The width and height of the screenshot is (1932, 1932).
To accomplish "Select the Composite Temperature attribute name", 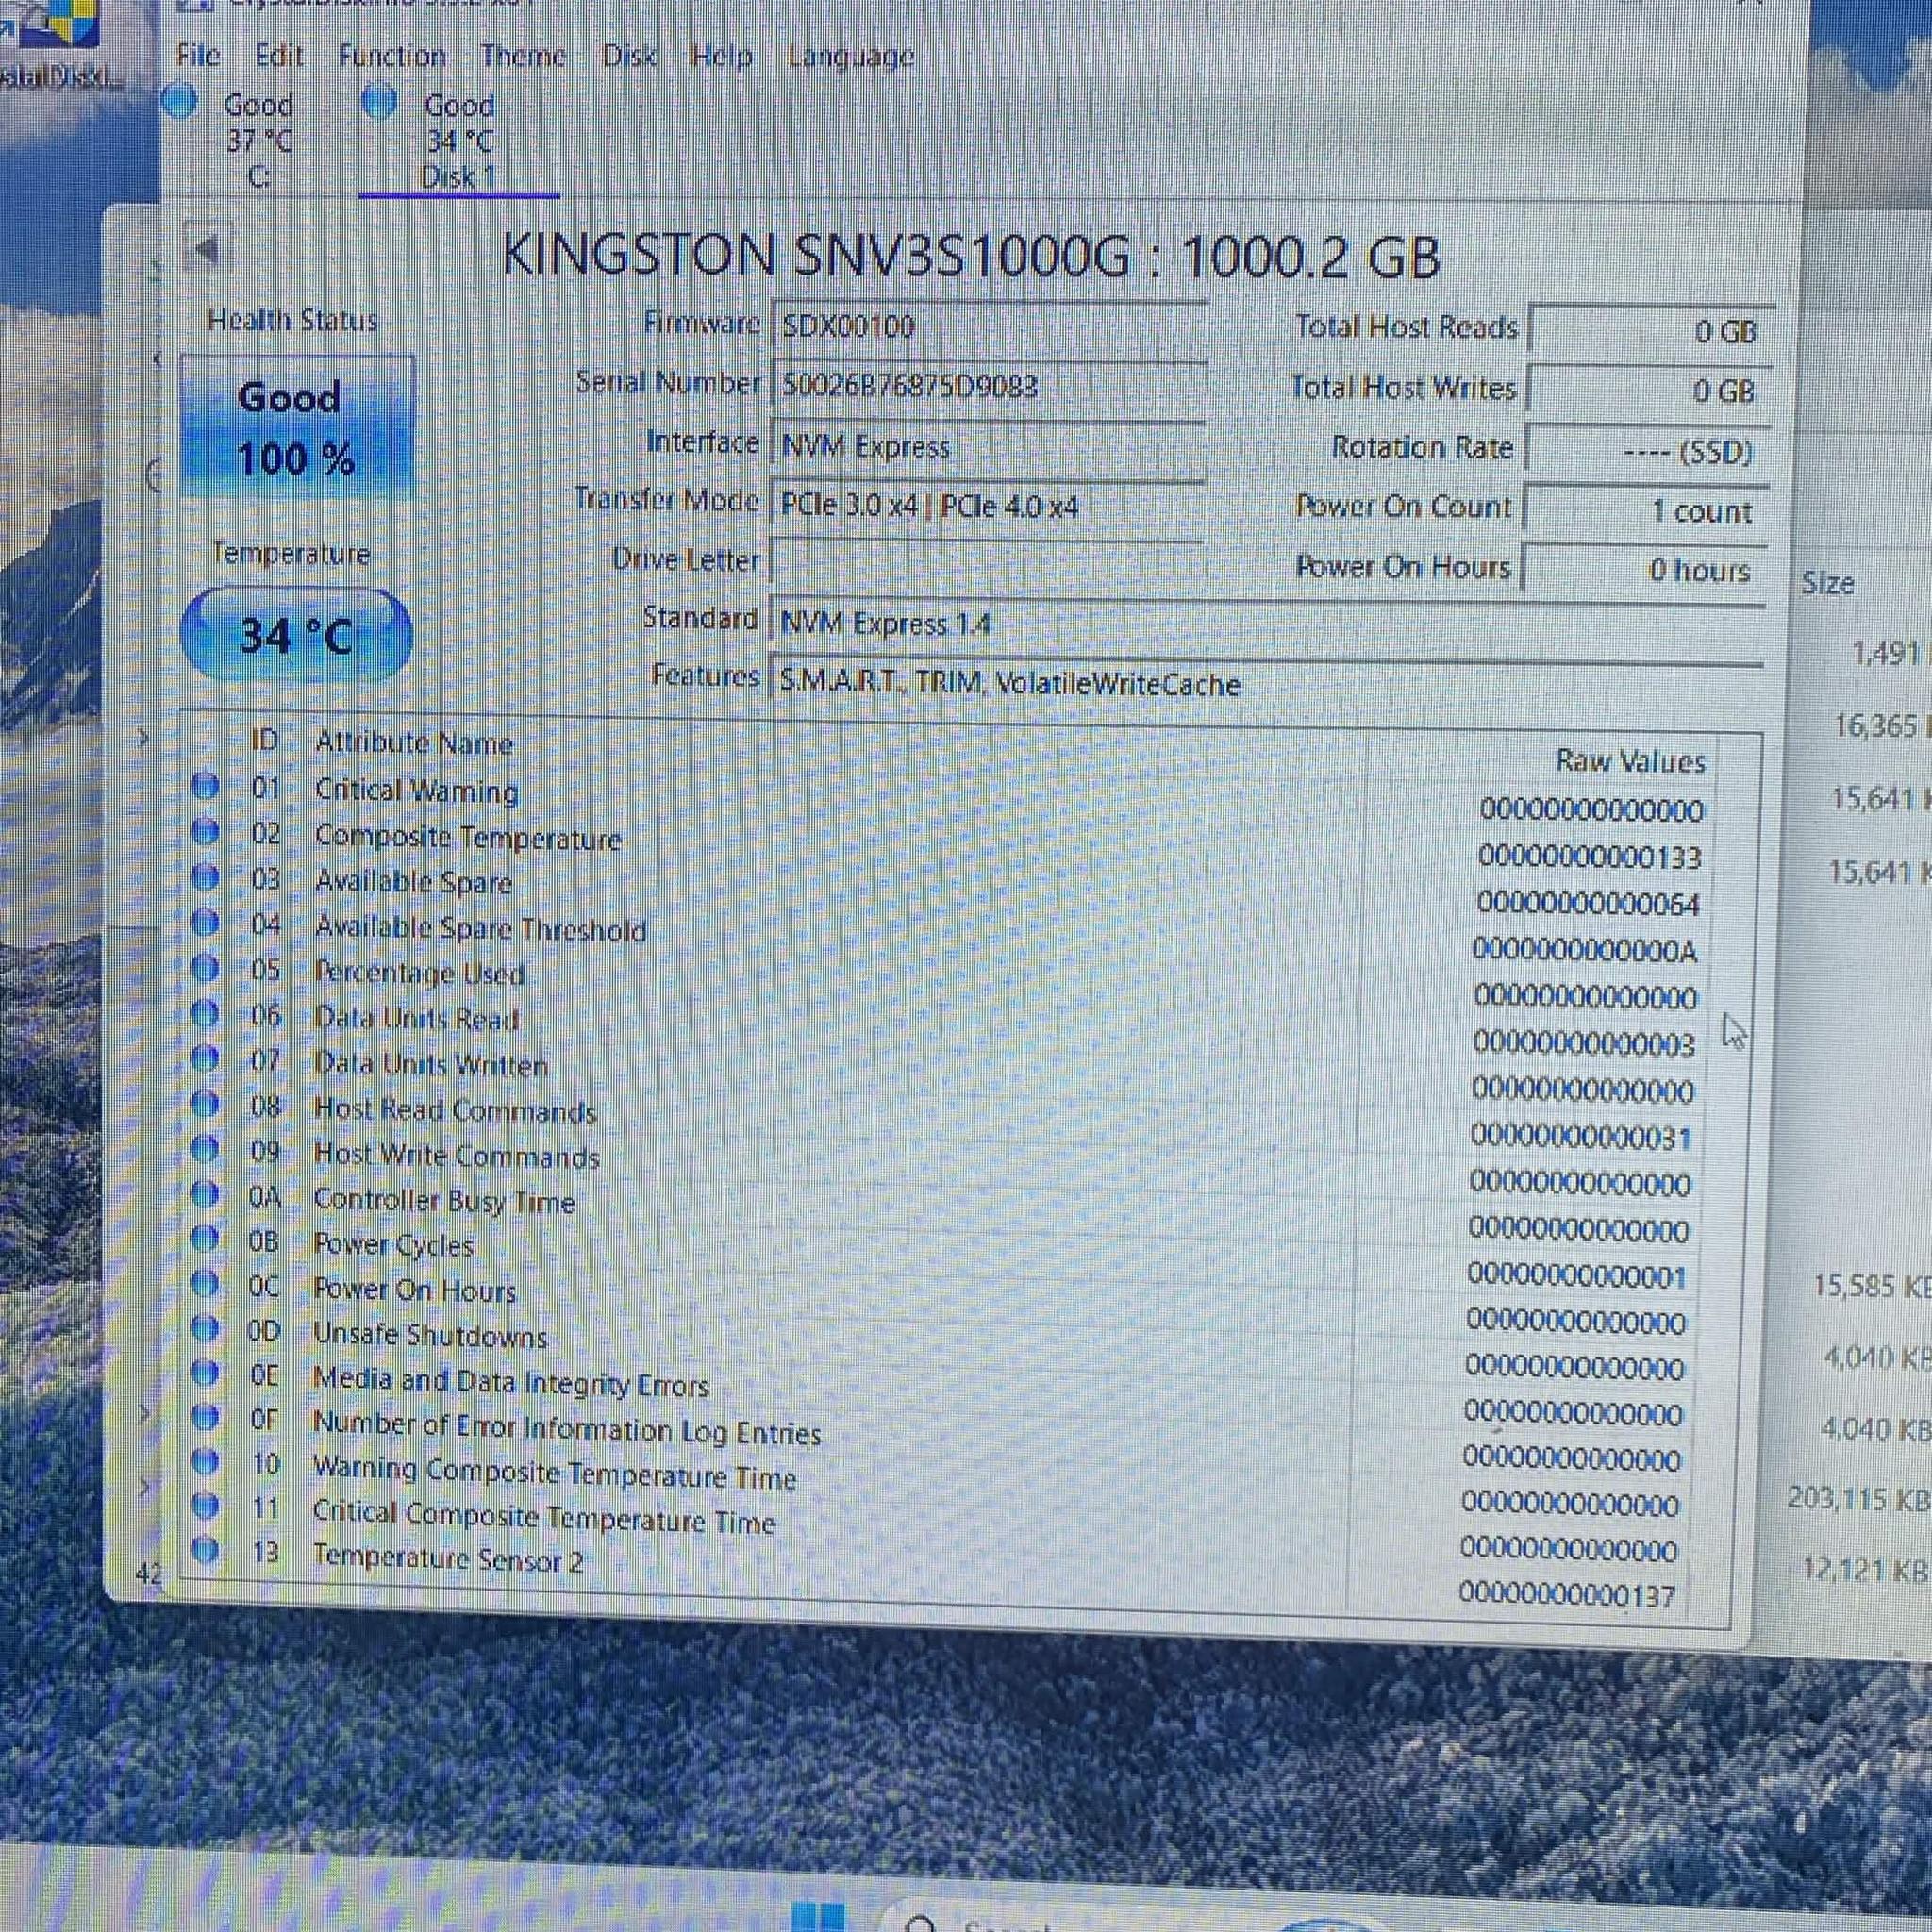I will click(468, 838).
